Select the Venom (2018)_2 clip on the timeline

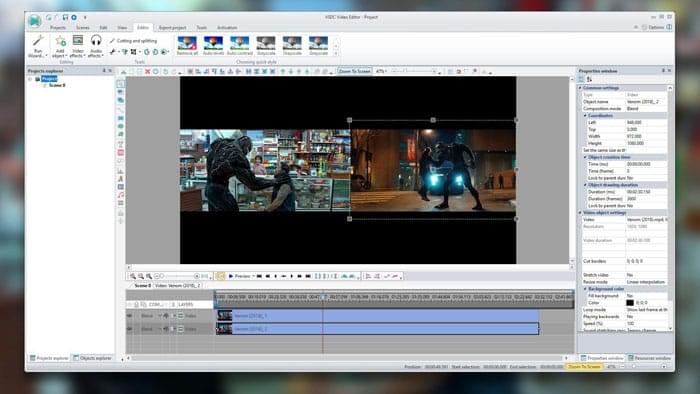click(x=377, y=329)
